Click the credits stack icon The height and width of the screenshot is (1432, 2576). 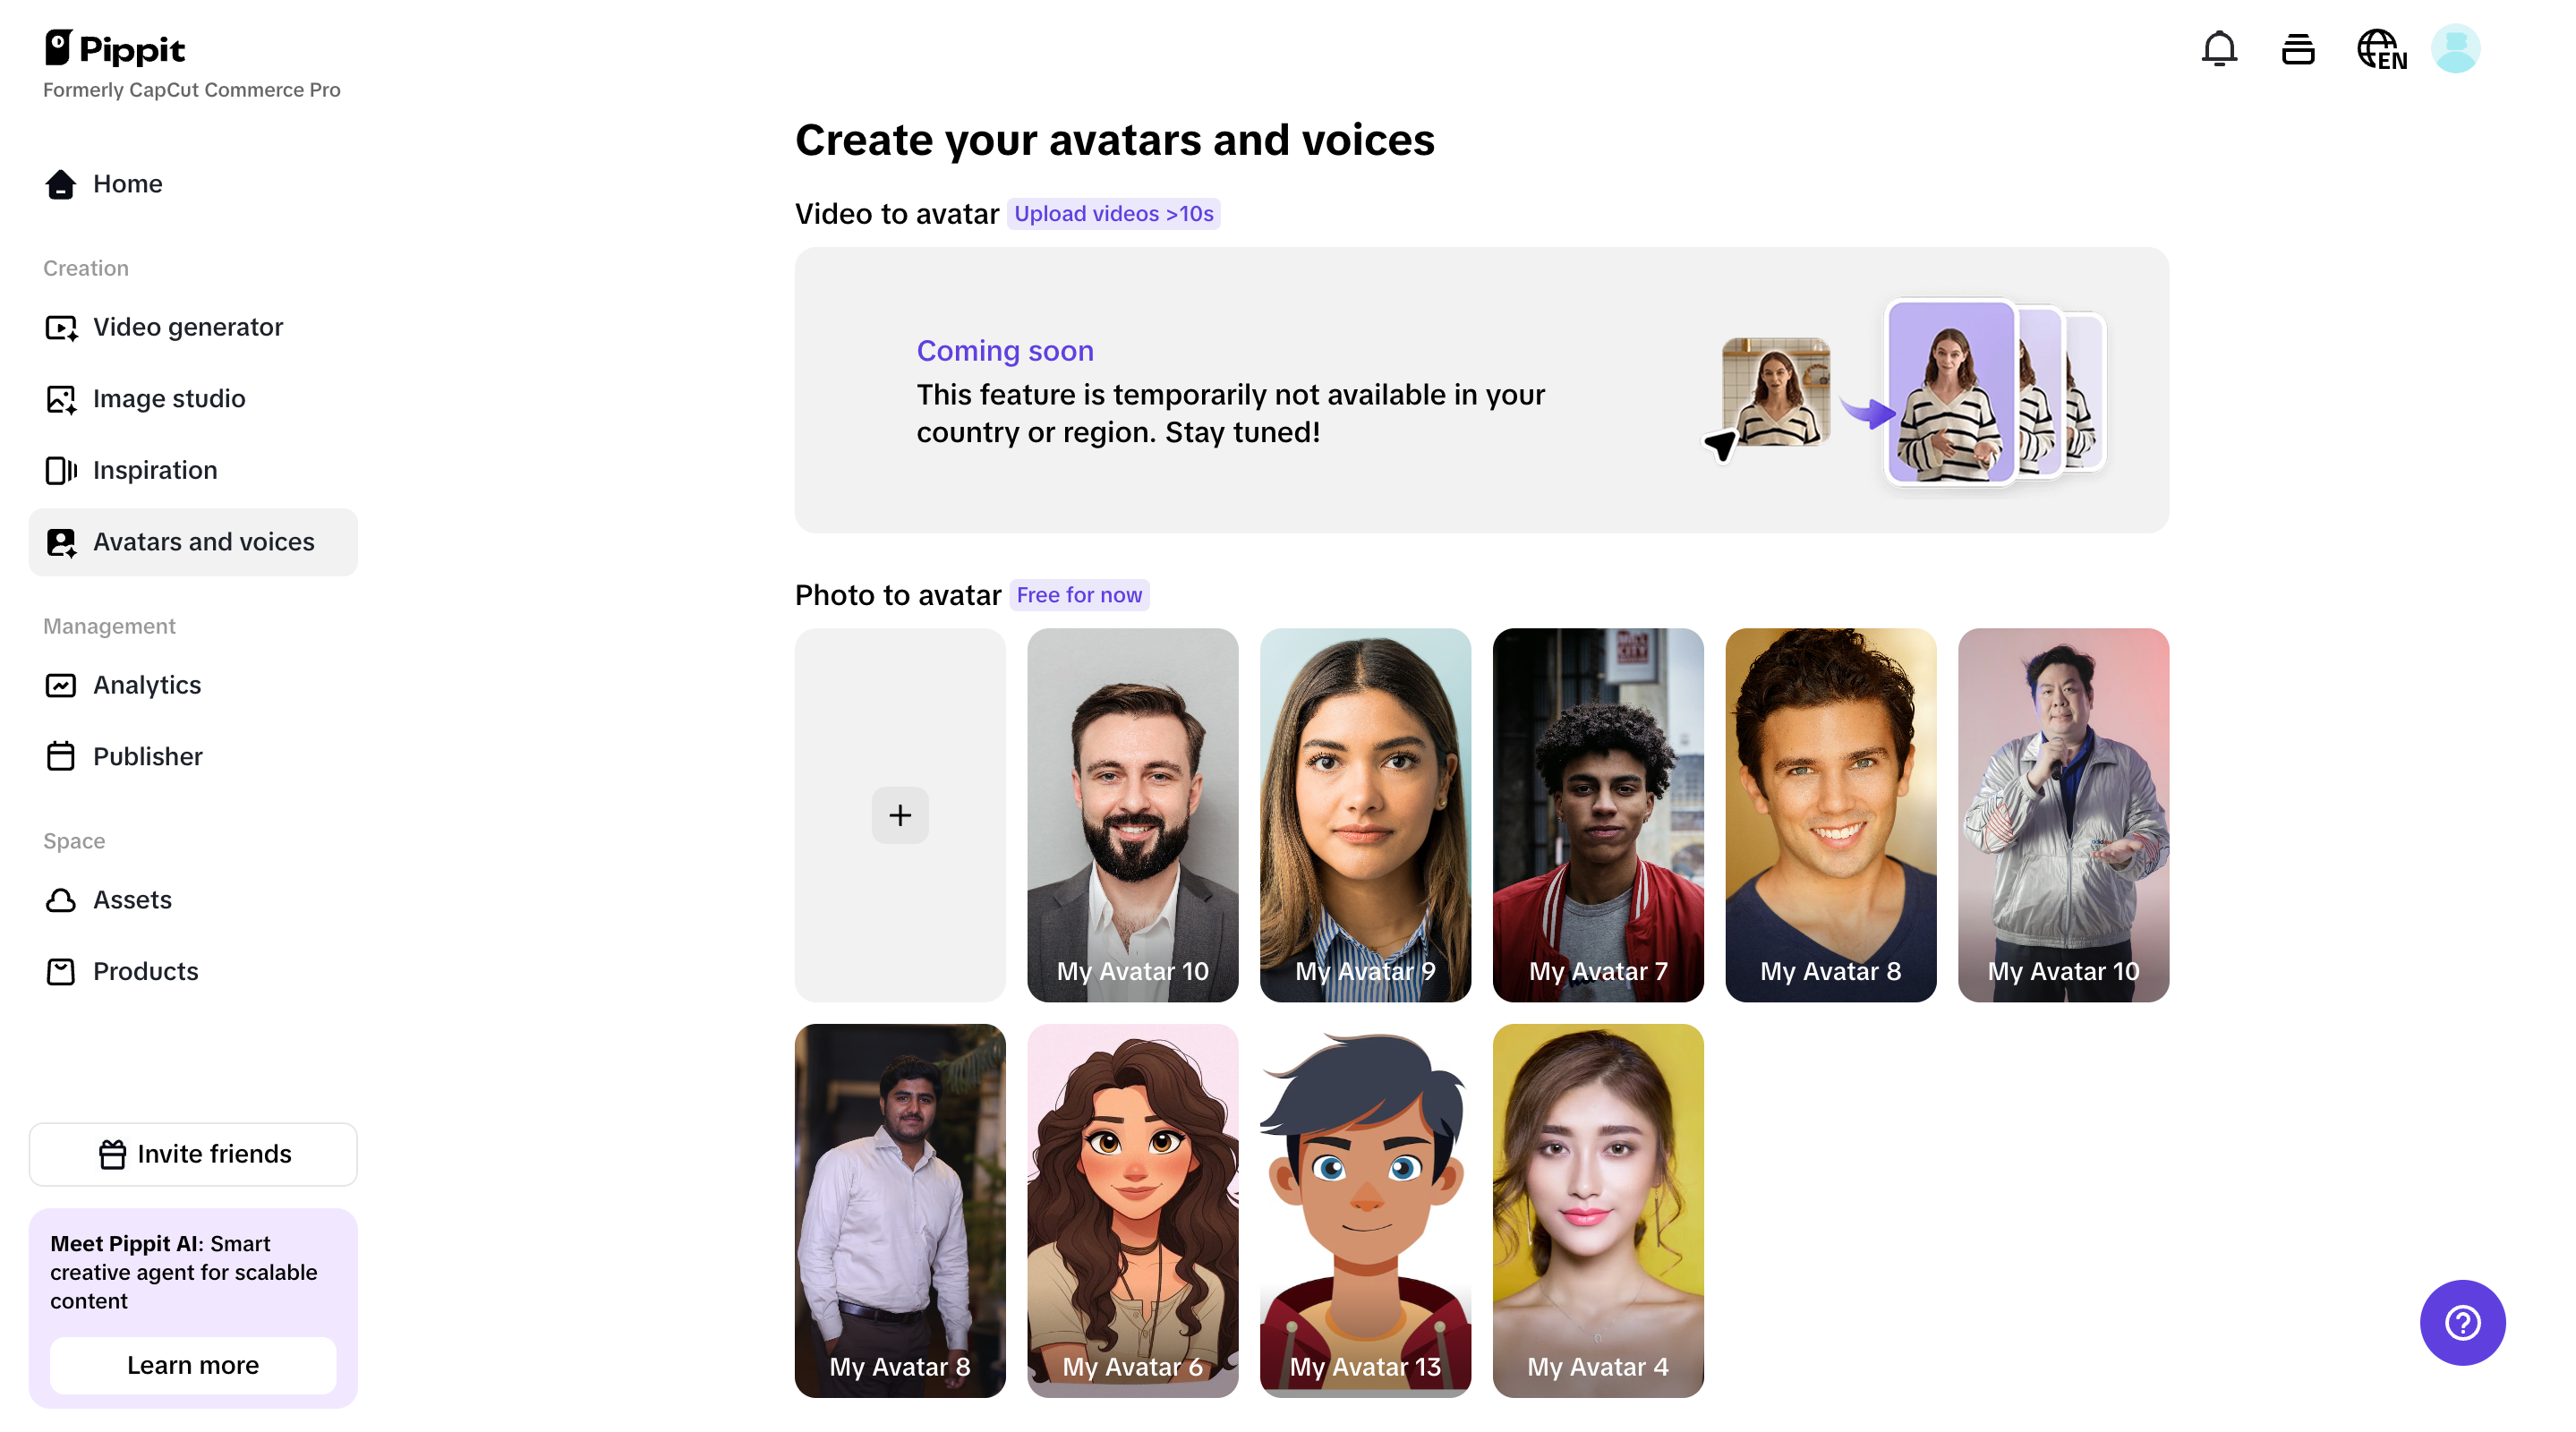tap(2297, 48)
